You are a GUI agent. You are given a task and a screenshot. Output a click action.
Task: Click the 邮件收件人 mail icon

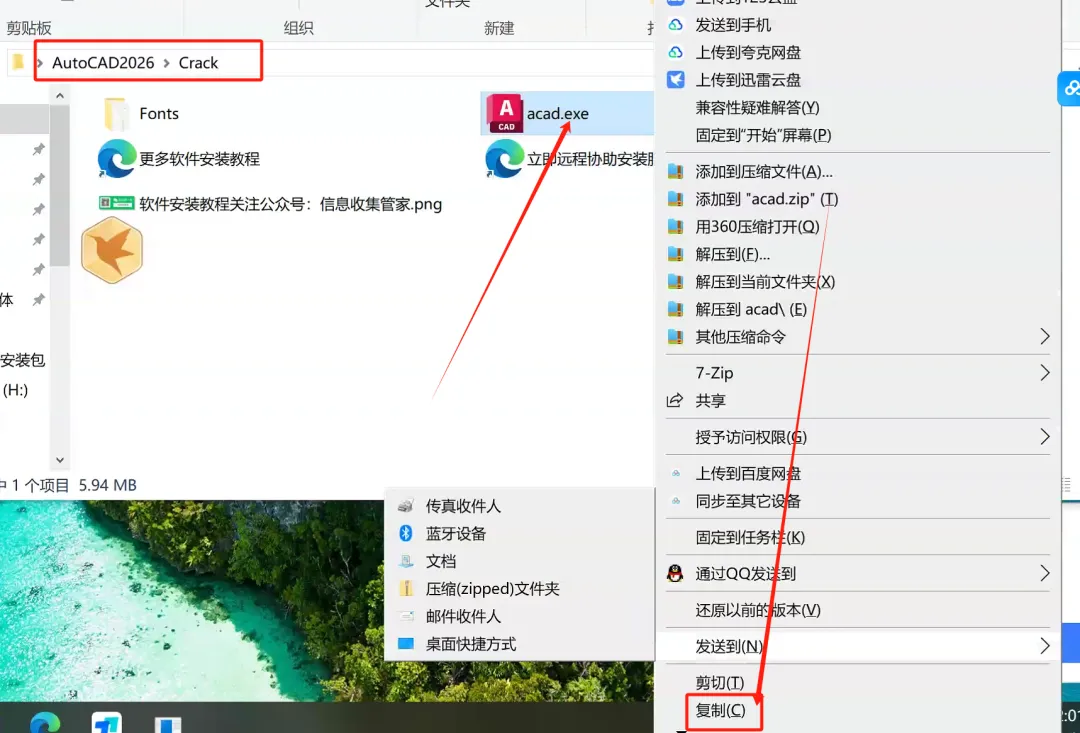(x=406, y=616)
